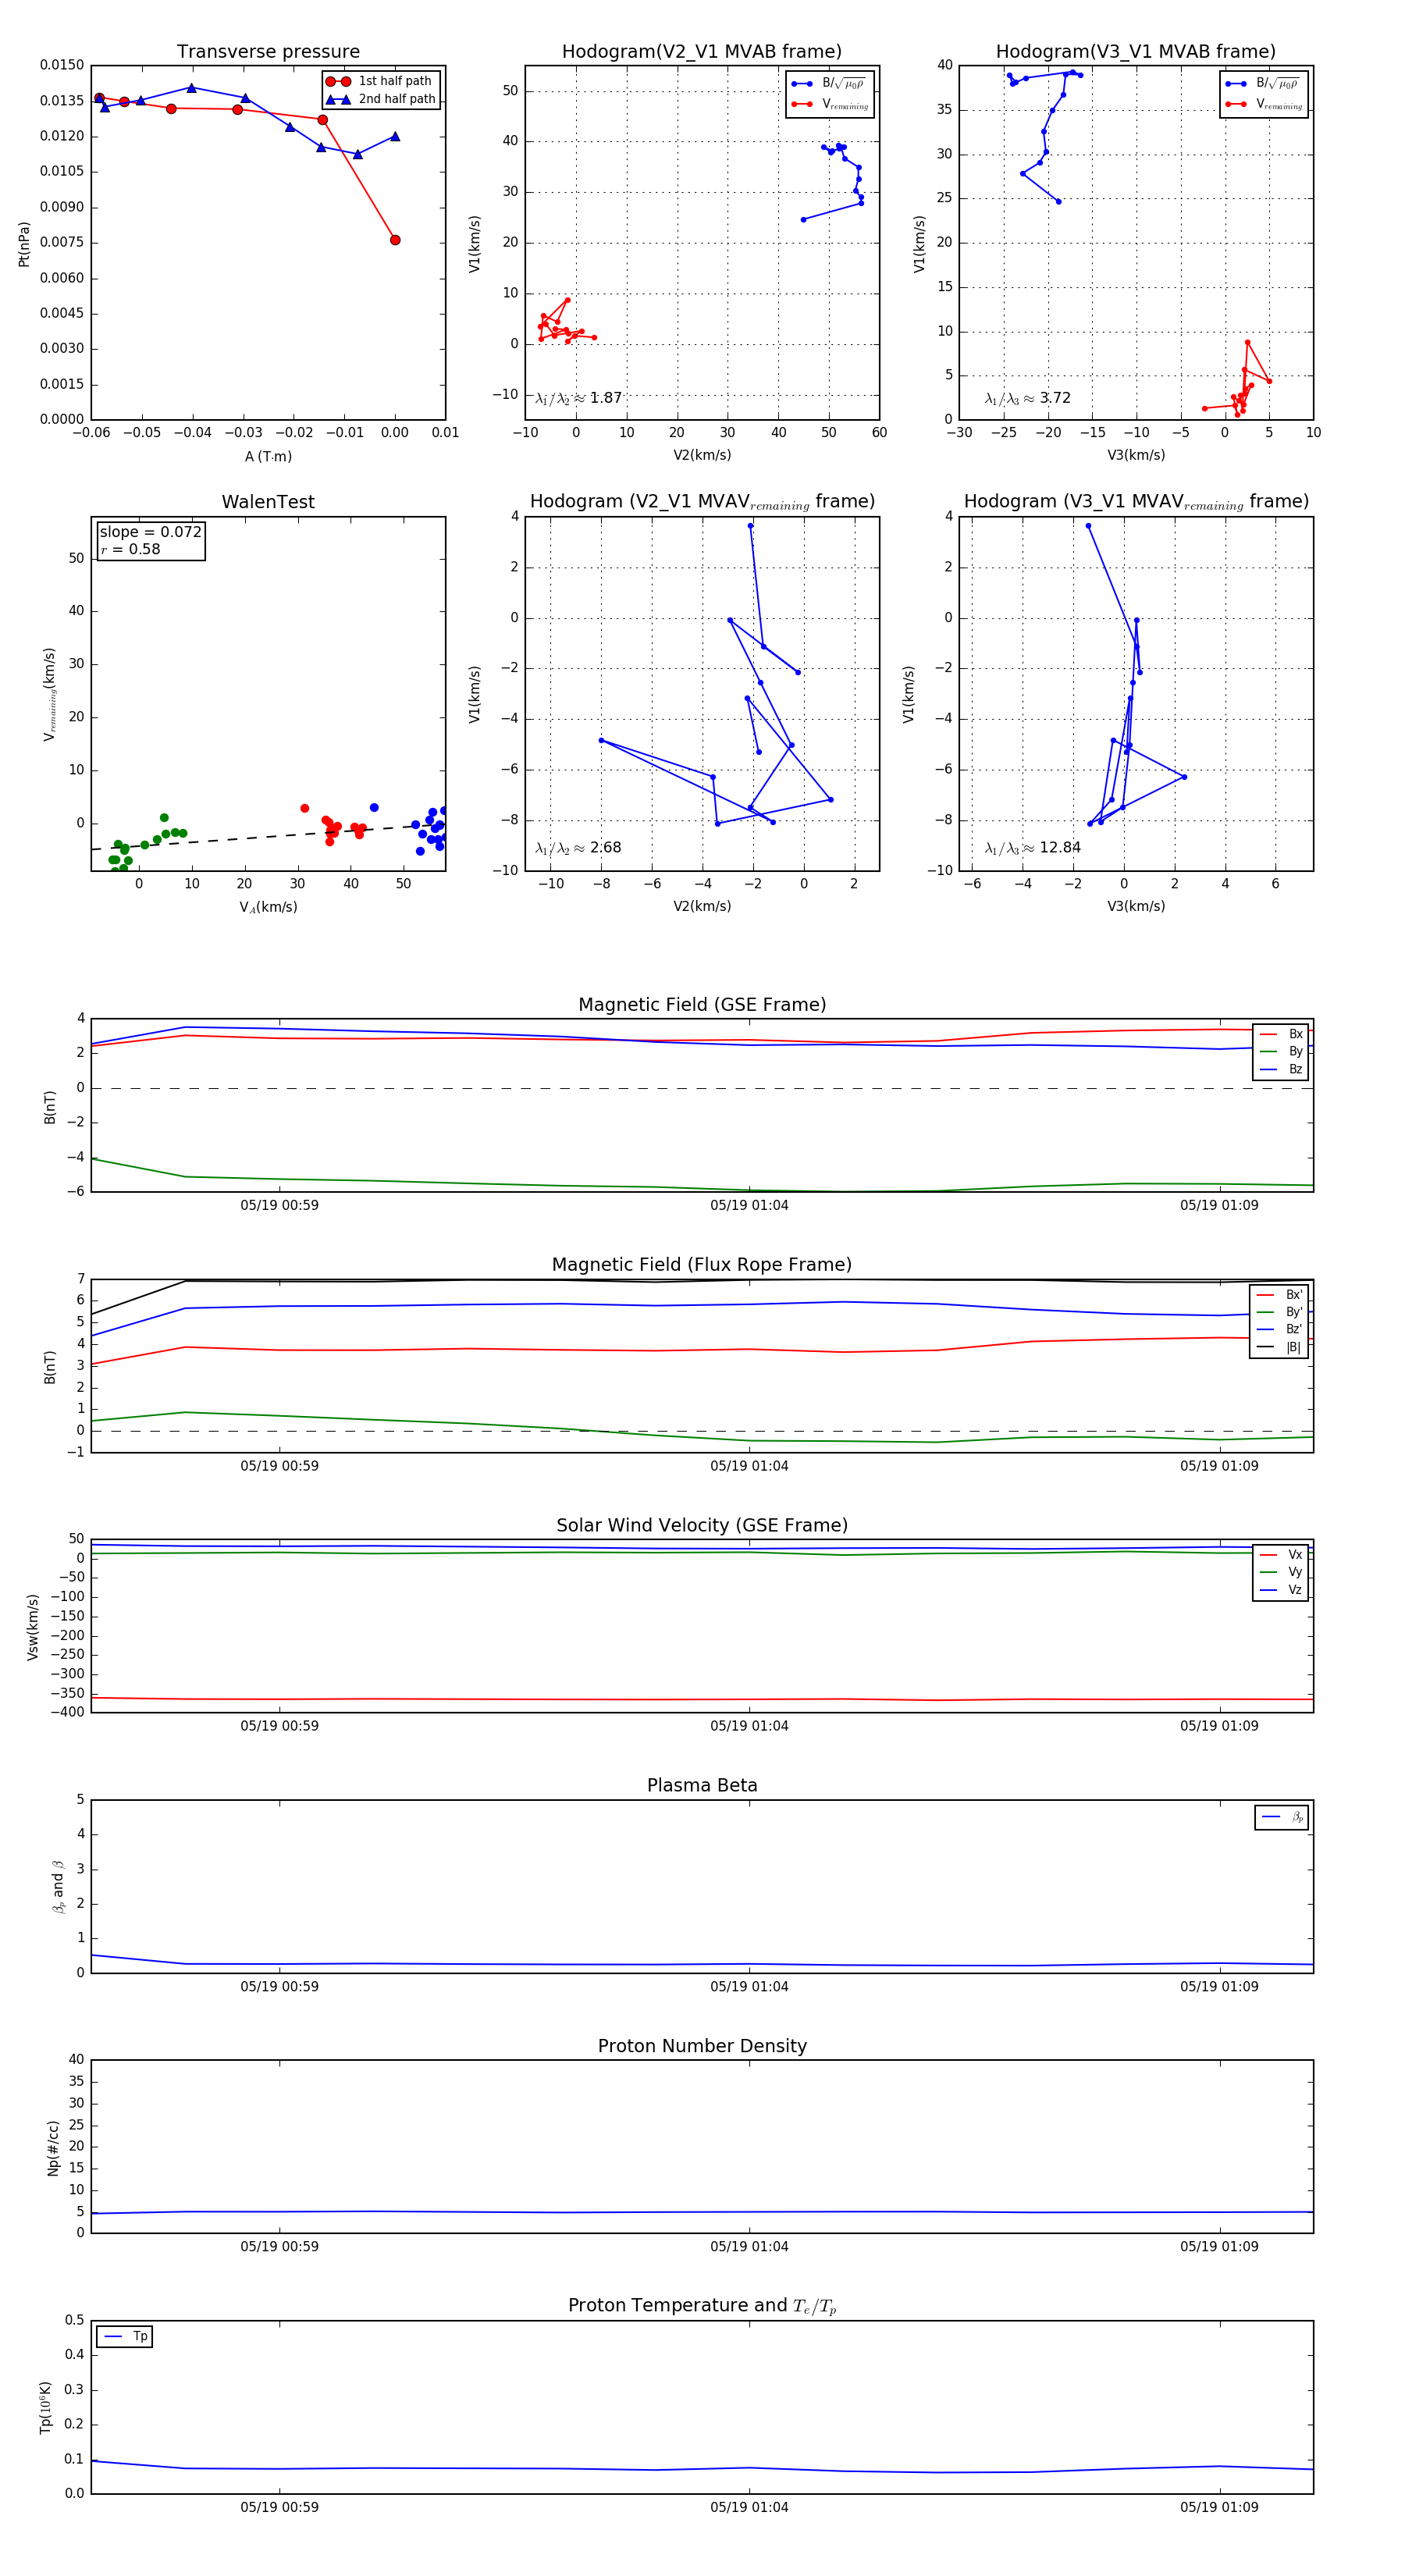Image resolution: width=1405 pixels, height=2576 pixels.
Task: Select the λ1/λ2 ≈ 1.87 annotation
Action: pos(578,398)
